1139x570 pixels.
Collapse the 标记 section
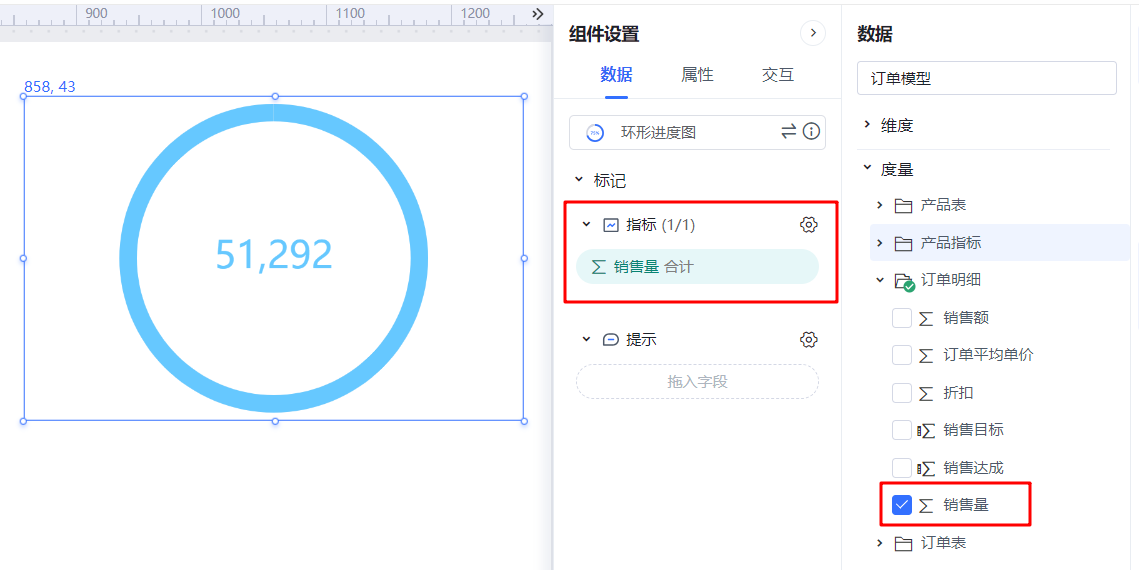579,179
